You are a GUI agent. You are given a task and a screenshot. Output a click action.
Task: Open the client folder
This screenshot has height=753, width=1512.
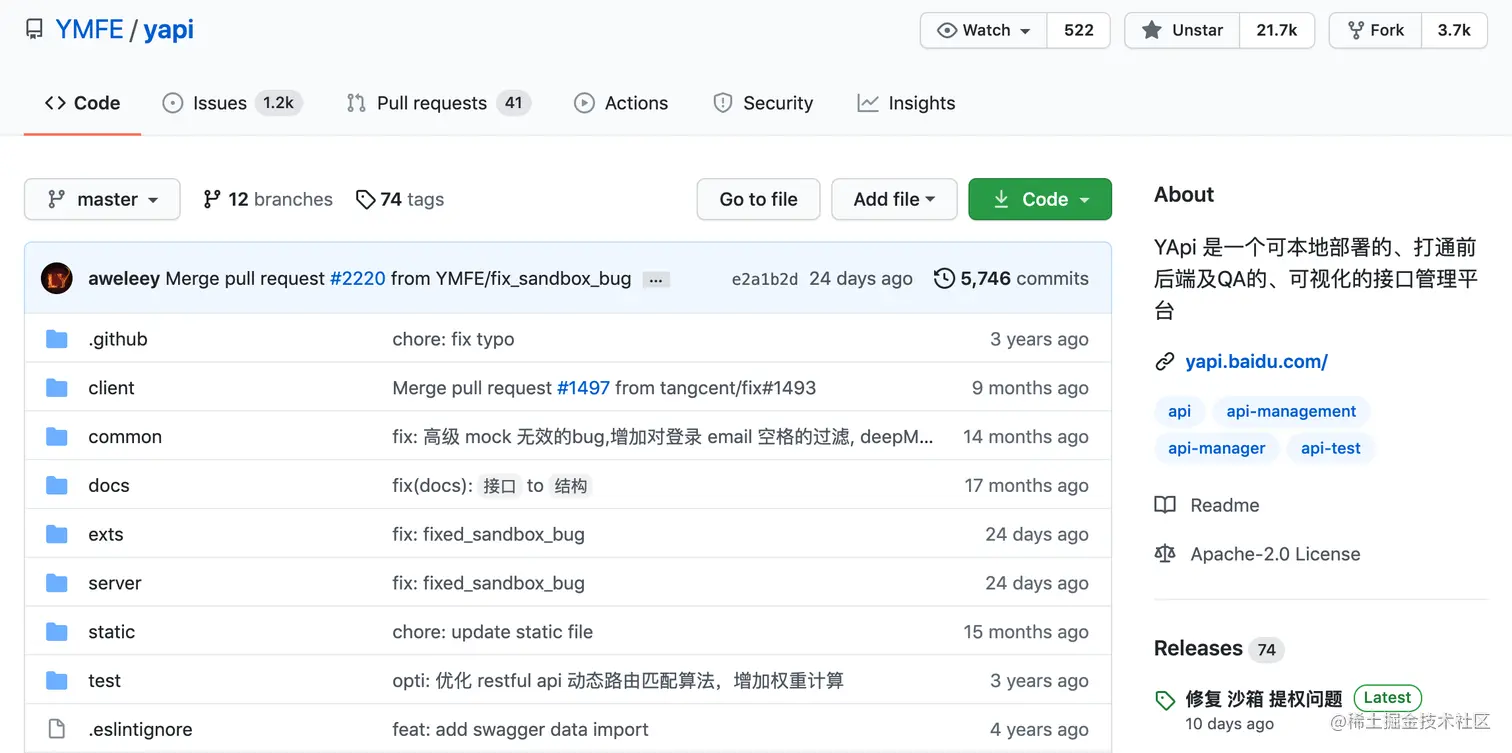coord(111,388)
